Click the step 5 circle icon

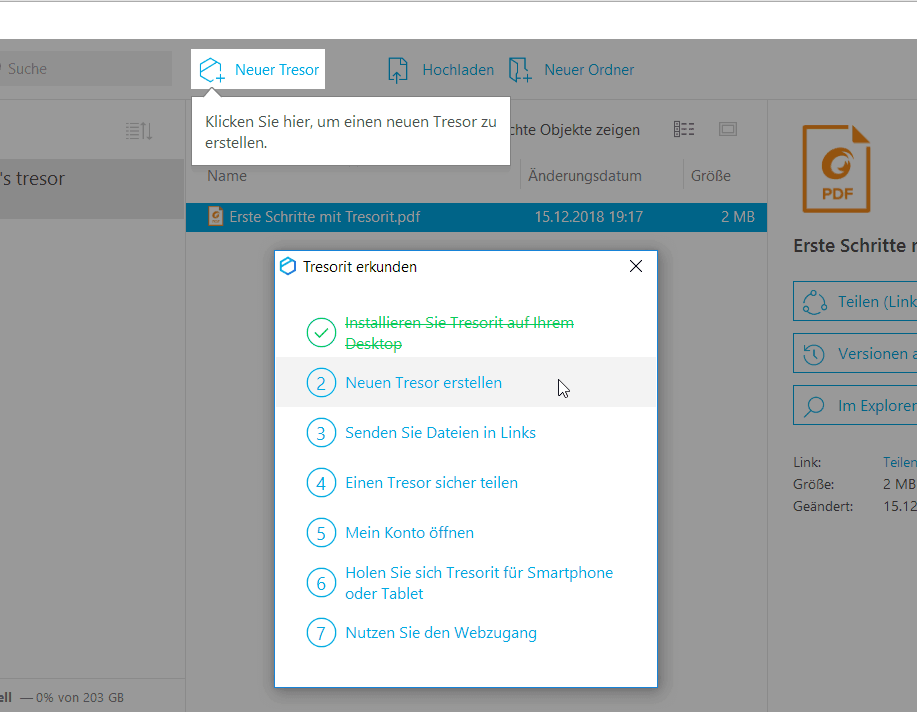[321, 533]
